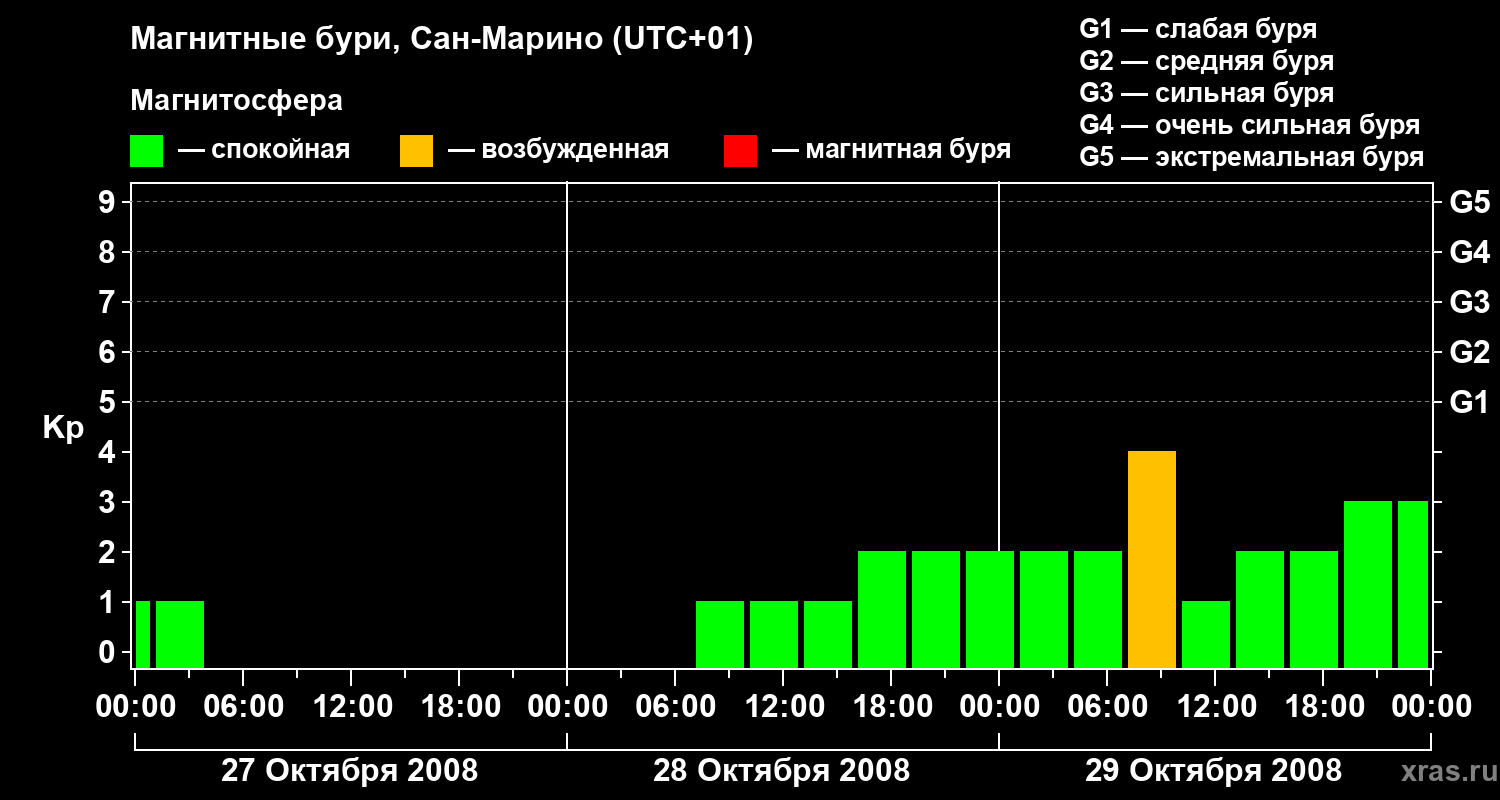Click the right-axis 'G1' tick label
The image size is (1500, 800).
pos(1469,402)
